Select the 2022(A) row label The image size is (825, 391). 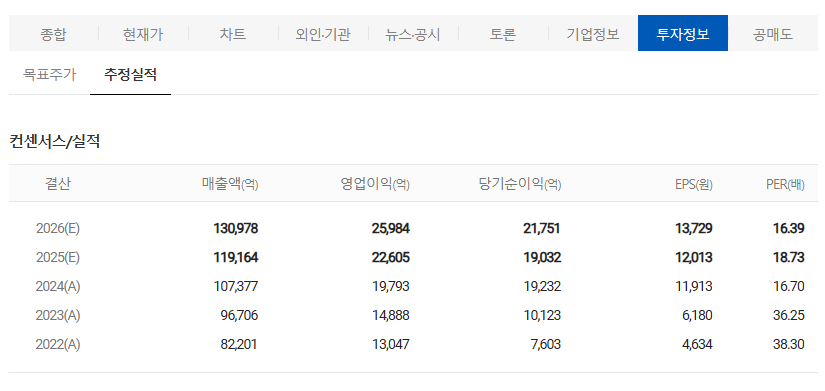click(58, 344)
